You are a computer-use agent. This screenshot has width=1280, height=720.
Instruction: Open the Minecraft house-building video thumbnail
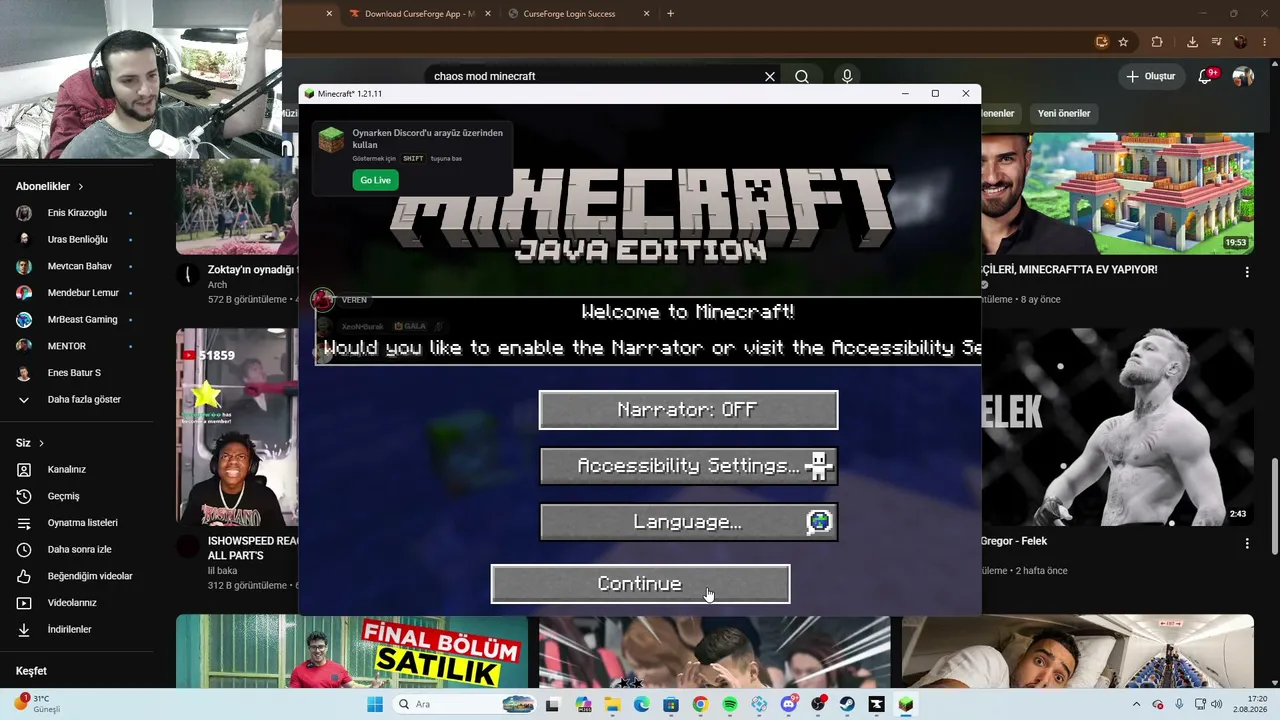[x=1117, y=194]
